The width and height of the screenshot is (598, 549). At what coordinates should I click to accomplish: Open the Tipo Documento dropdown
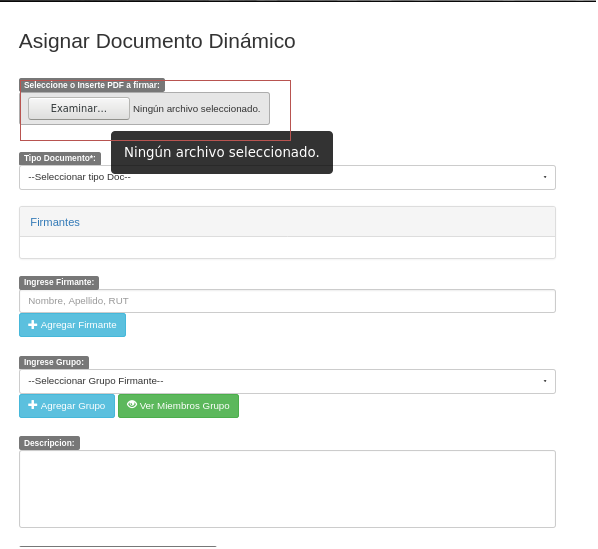coord(287,177)
